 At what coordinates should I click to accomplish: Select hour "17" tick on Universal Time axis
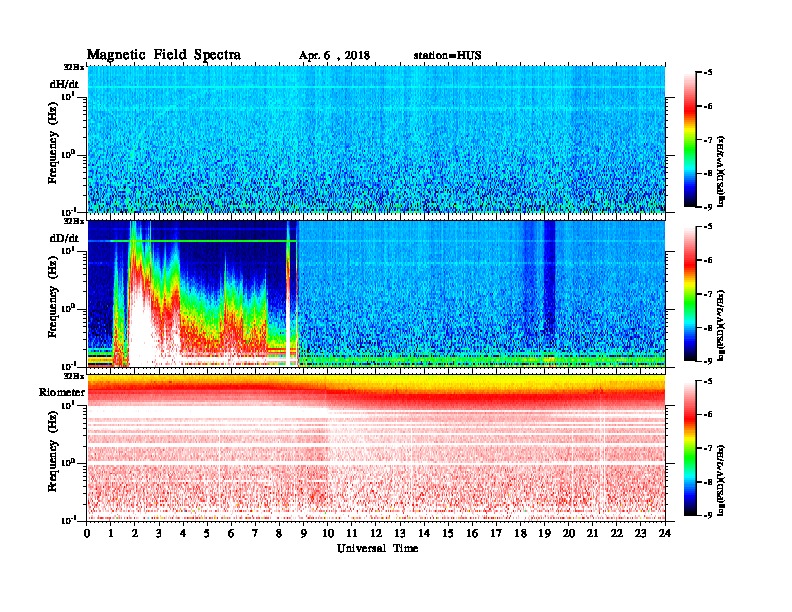coord(497,533)
